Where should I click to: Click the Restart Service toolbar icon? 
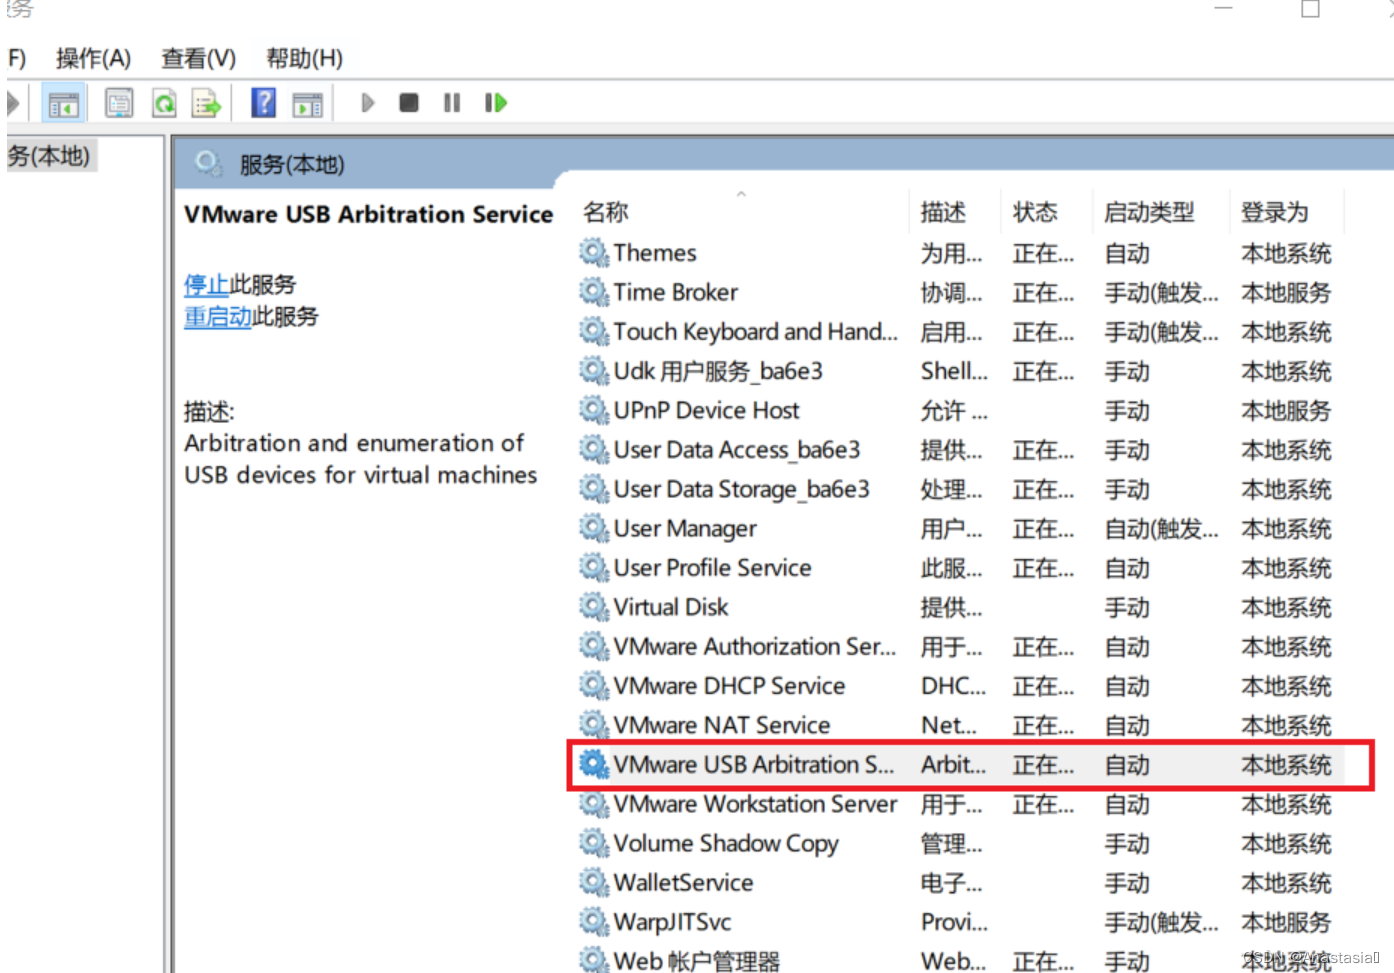(496, 103)
